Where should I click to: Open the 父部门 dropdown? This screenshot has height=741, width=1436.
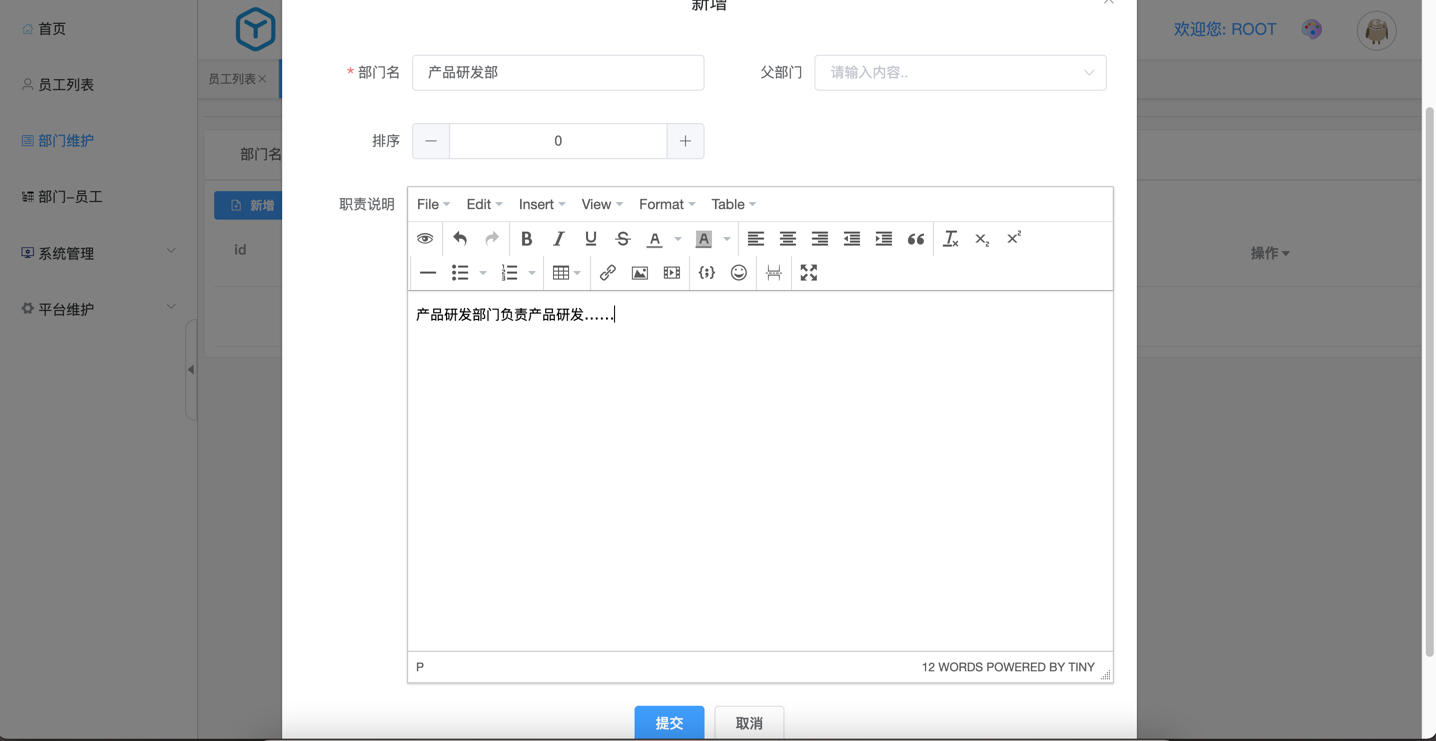point(960,73)
